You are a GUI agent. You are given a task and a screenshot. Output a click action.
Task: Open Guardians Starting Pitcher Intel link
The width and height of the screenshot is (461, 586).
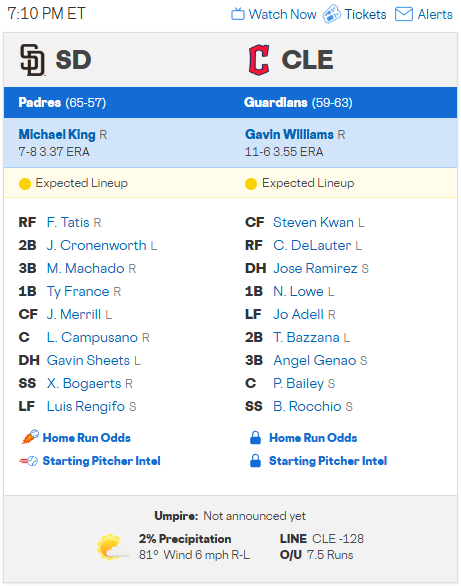[328, 461]
